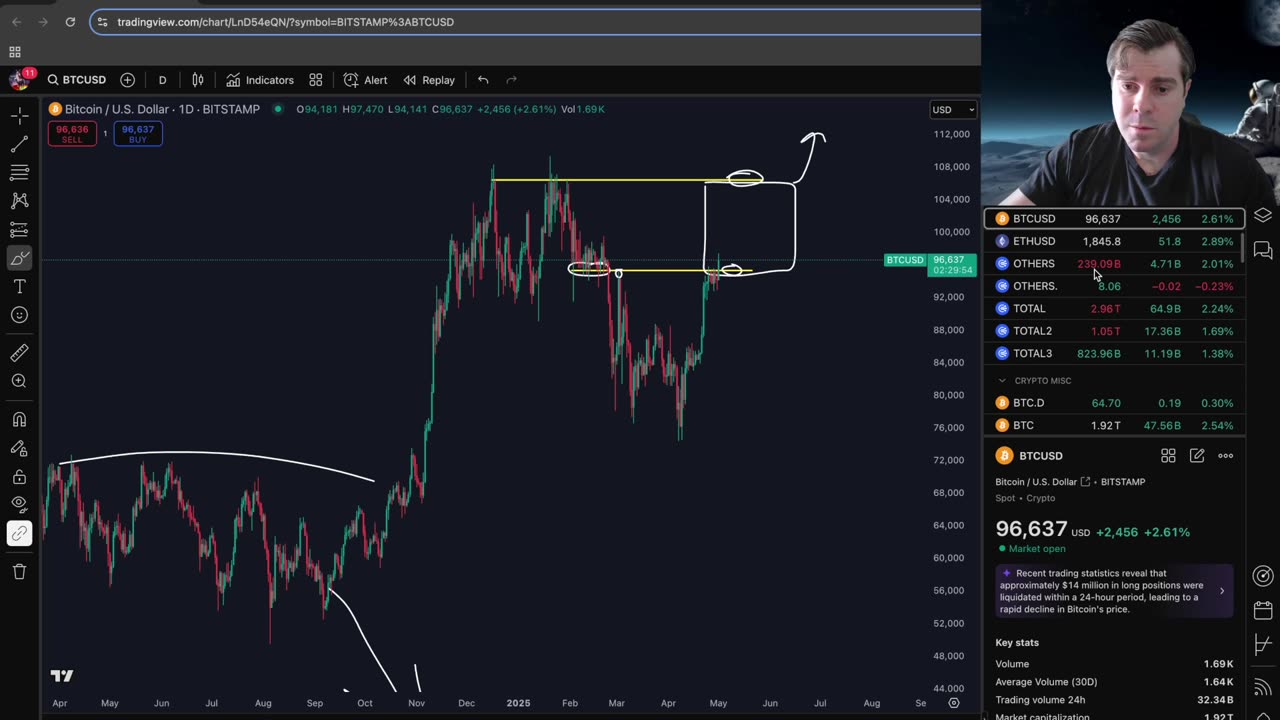This screenshot has width=1280, height=720.
Task: Select BTCUSD row in watchlist
Action: pos(1114,218)
